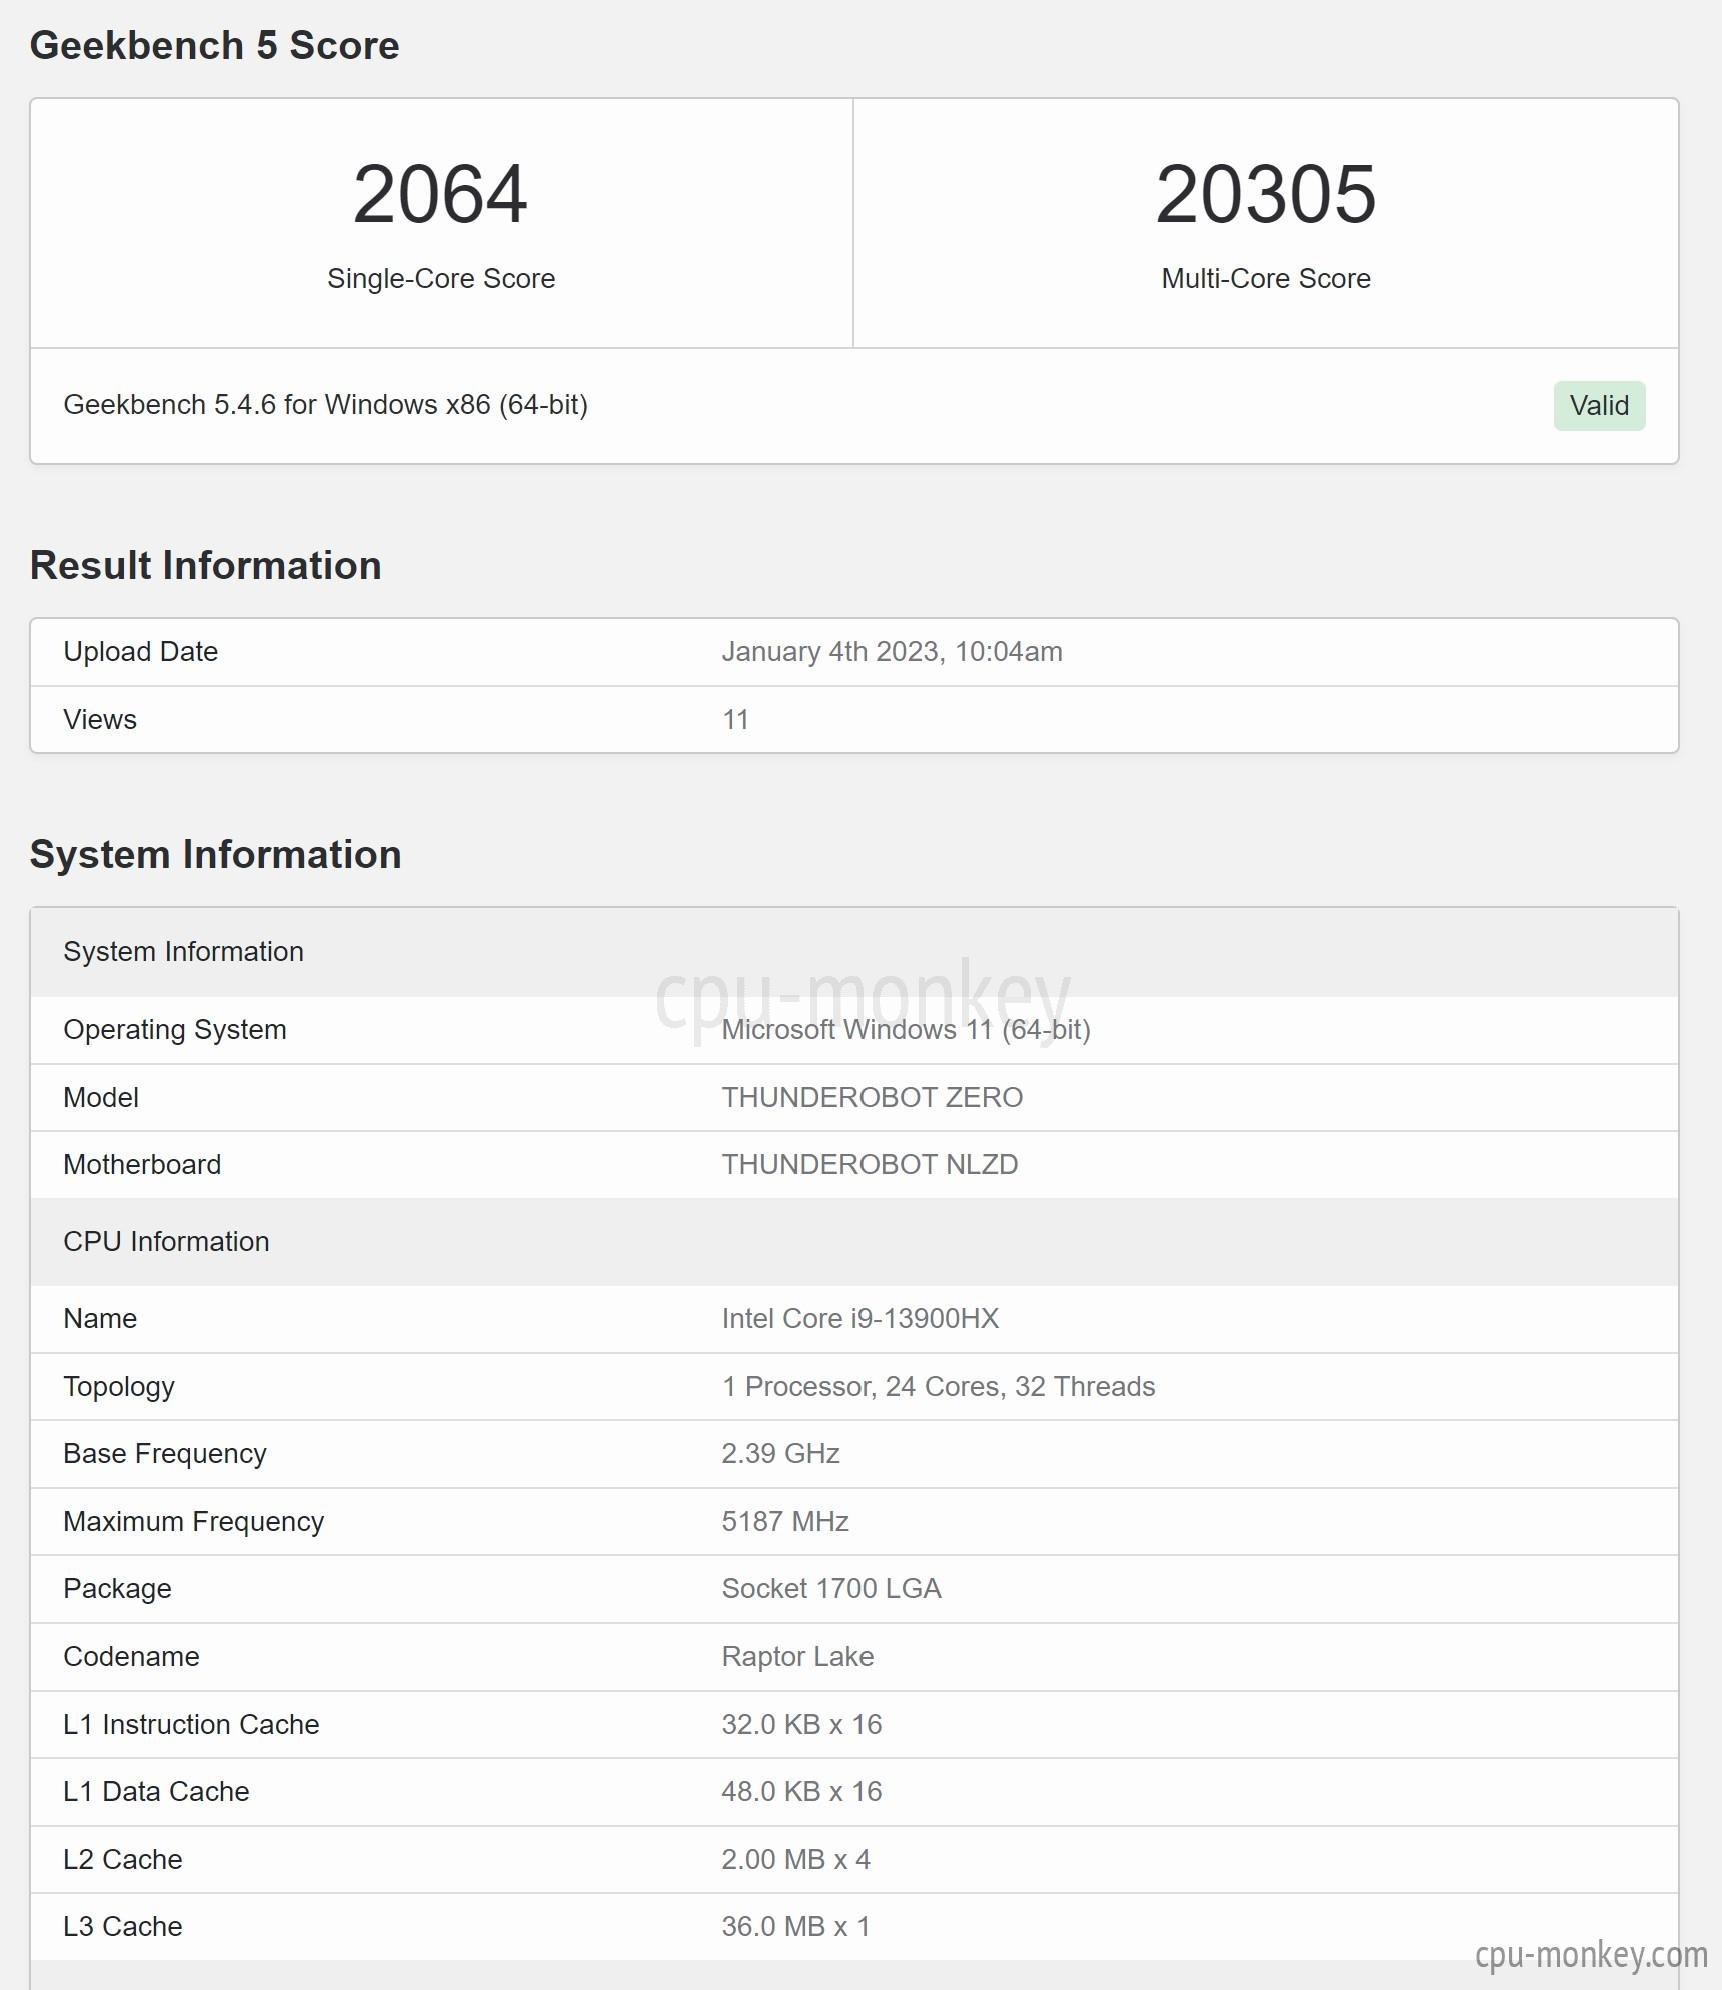The height and width of the screenshot is (1990, 1722).
Task: Select the 36.0 MB x 1 value
Action: click(796, 1927)
